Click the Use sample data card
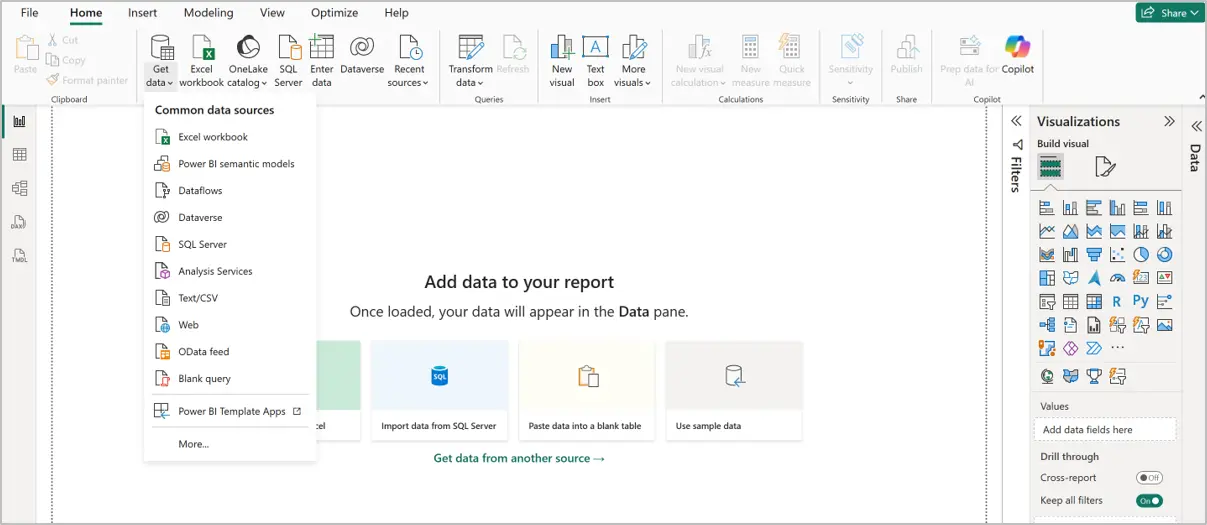 734,390
